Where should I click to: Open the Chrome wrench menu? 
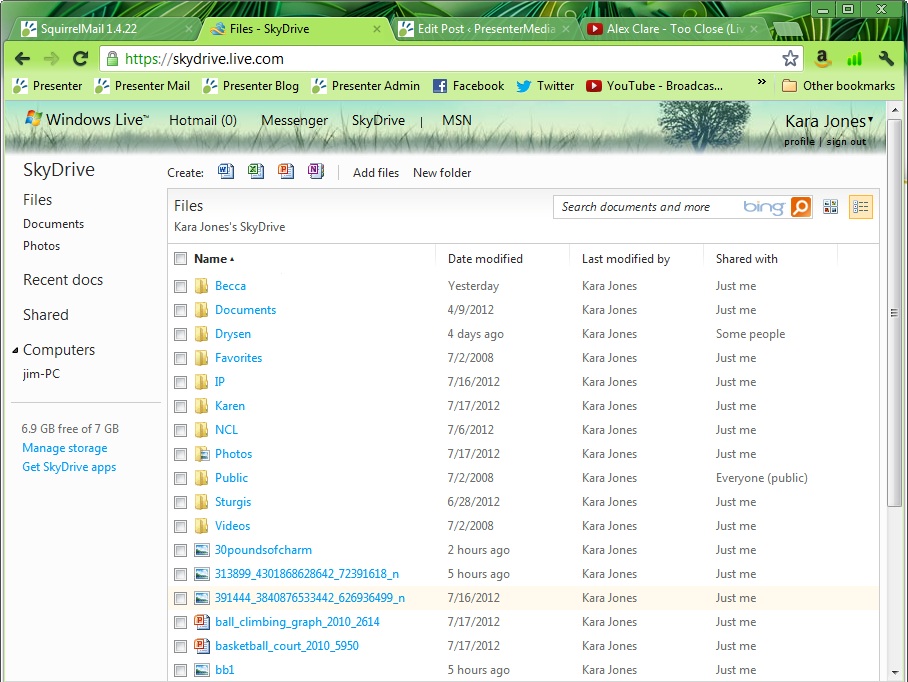pyautogui.click(x=886, y=58)
